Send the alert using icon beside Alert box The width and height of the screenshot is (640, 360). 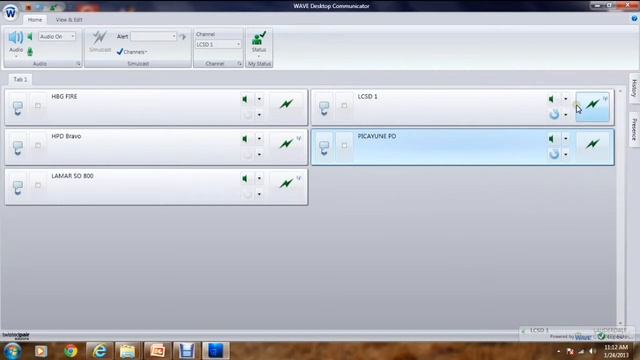[x=182, y=37]
